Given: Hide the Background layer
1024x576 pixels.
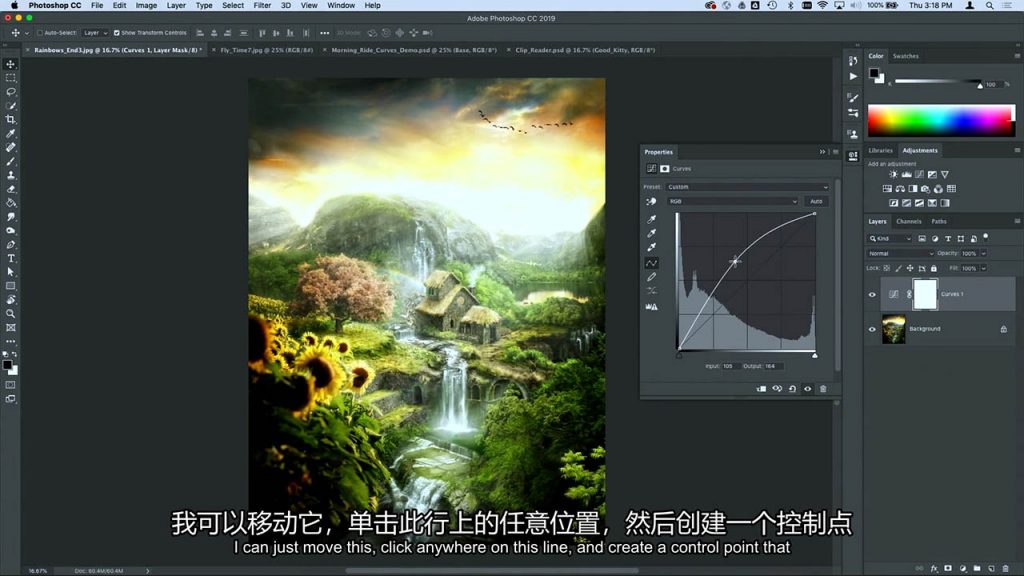Looking at the screenshot, I should (872, 329).
